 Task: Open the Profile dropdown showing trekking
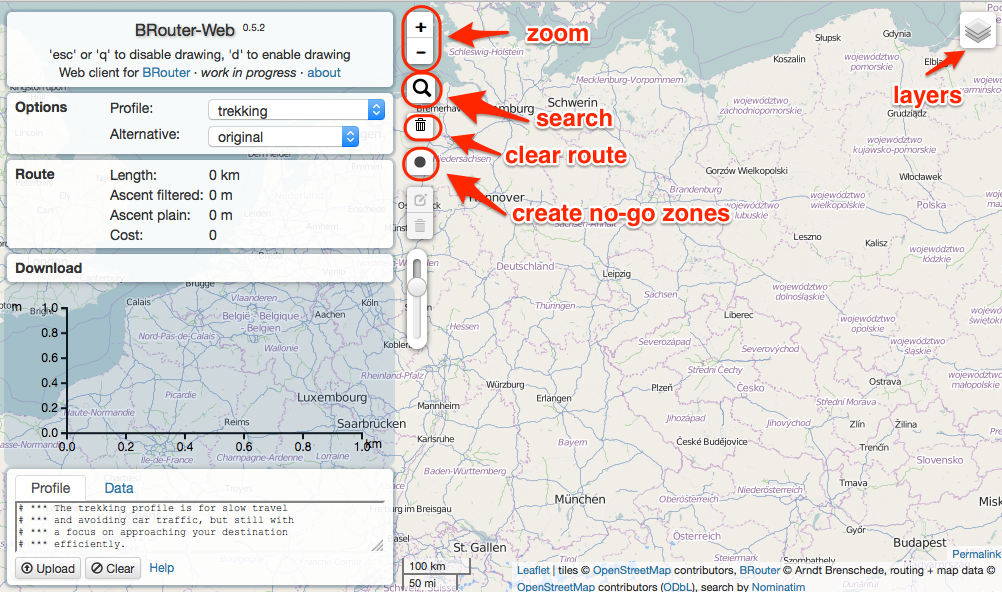point(296,110)
